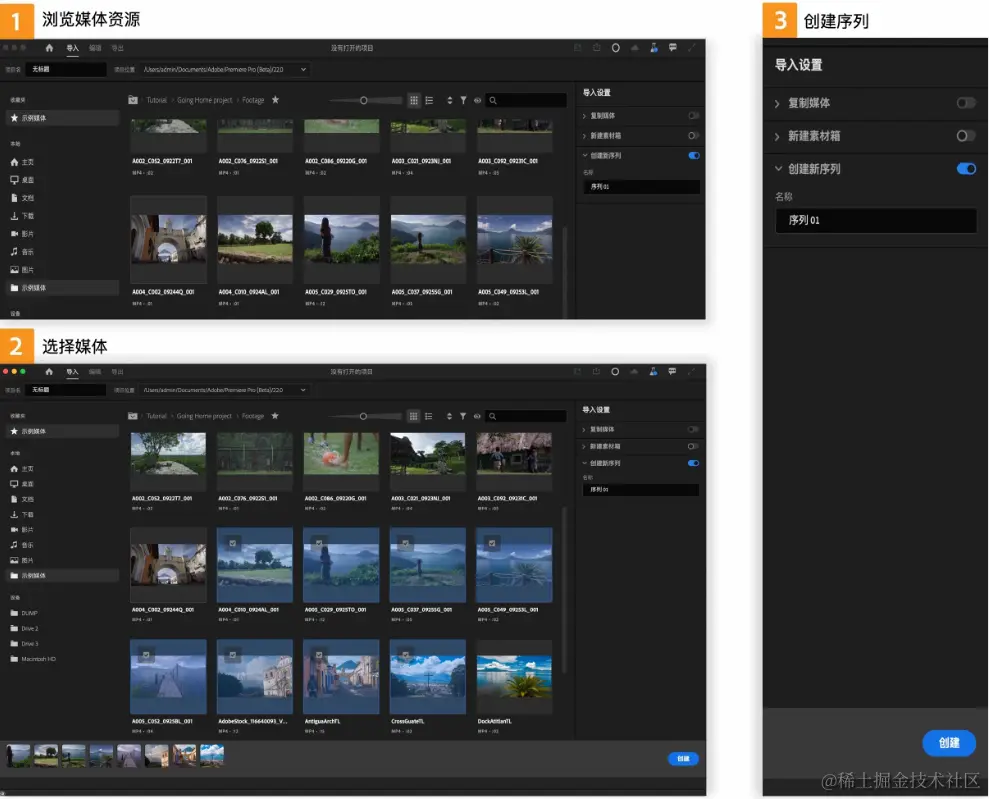989x799 pixels.
Task: Click the Home icon in the step 2 window
Action: 49,371
